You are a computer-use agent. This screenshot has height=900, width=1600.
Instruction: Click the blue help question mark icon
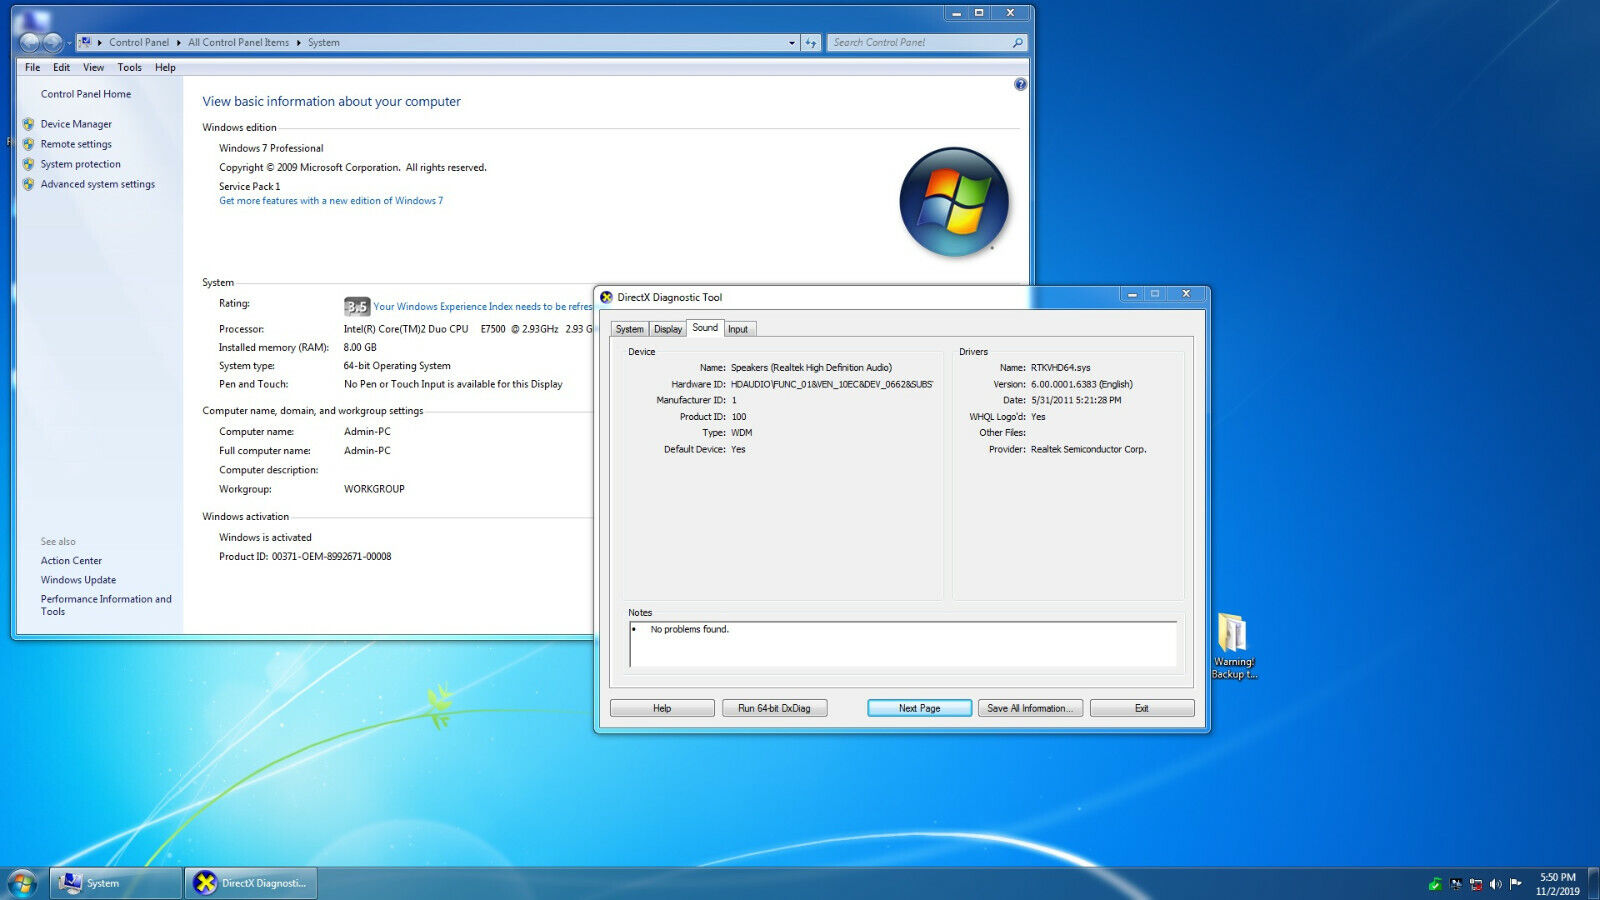pos(1020,85)
